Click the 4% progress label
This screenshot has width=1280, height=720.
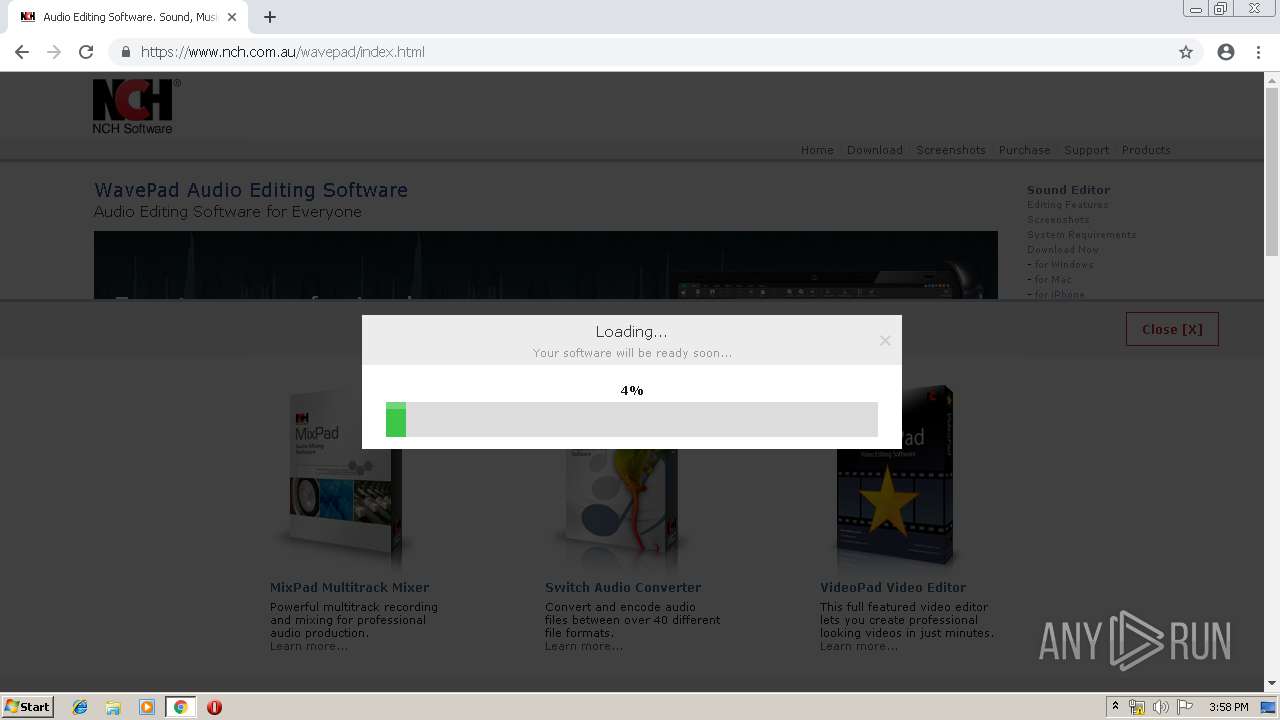(x=632, y=391)
